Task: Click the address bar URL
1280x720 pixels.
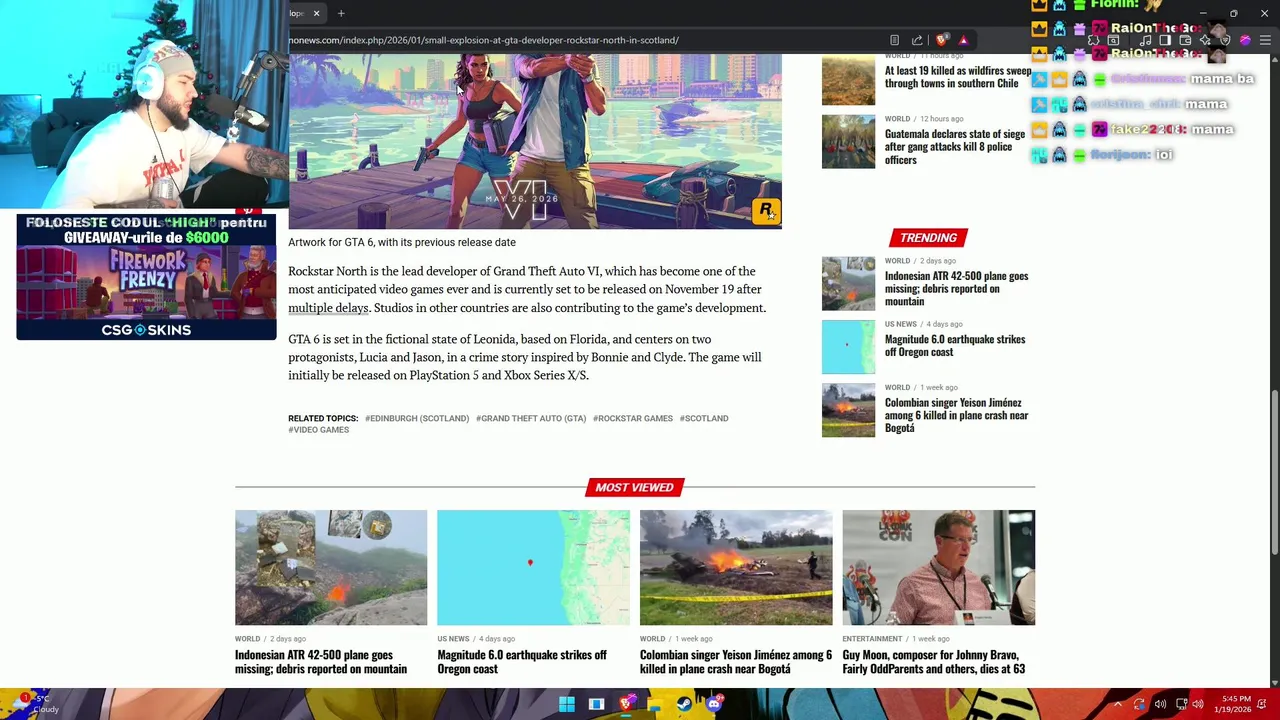Action: [x=484, y=40]
